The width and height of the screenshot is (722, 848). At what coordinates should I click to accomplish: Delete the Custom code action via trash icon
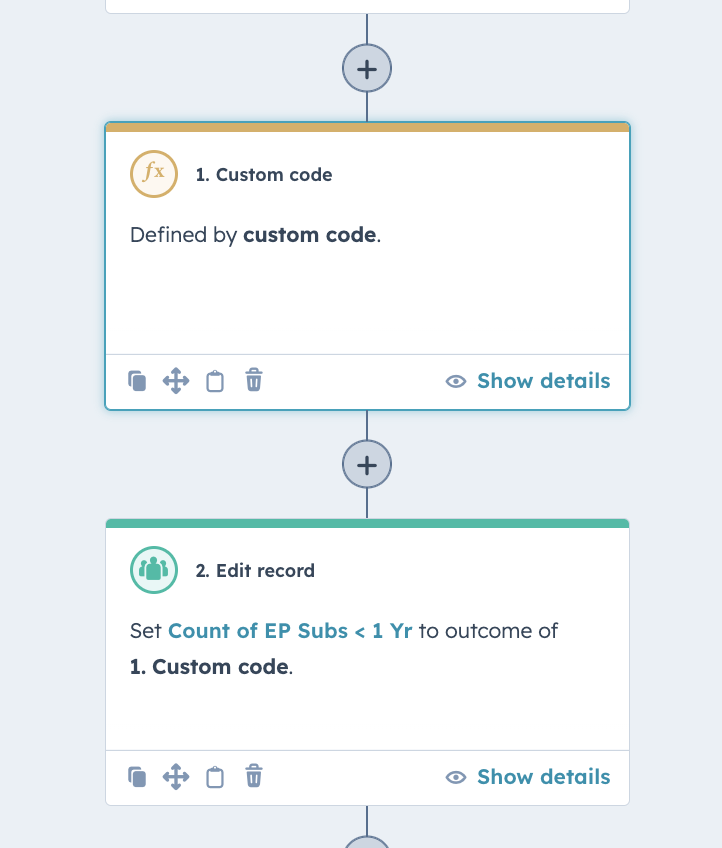click(x=254, y=381)
